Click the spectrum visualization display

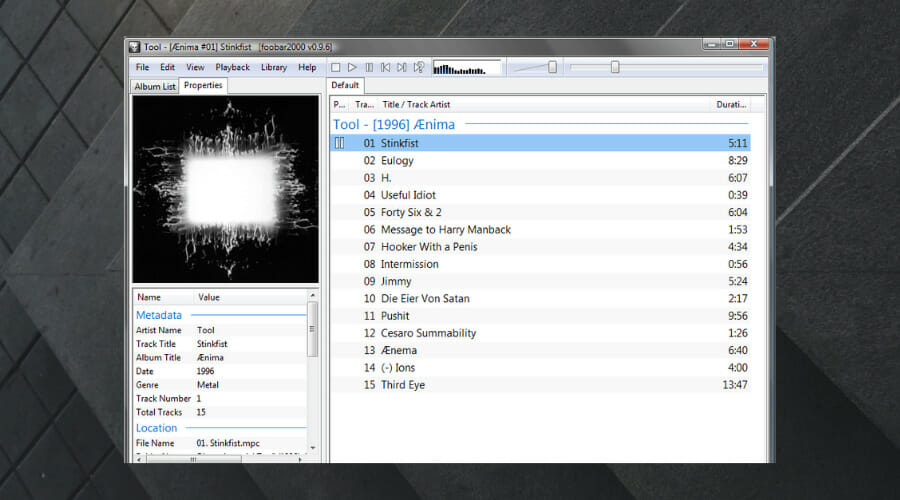pos(467,68)
